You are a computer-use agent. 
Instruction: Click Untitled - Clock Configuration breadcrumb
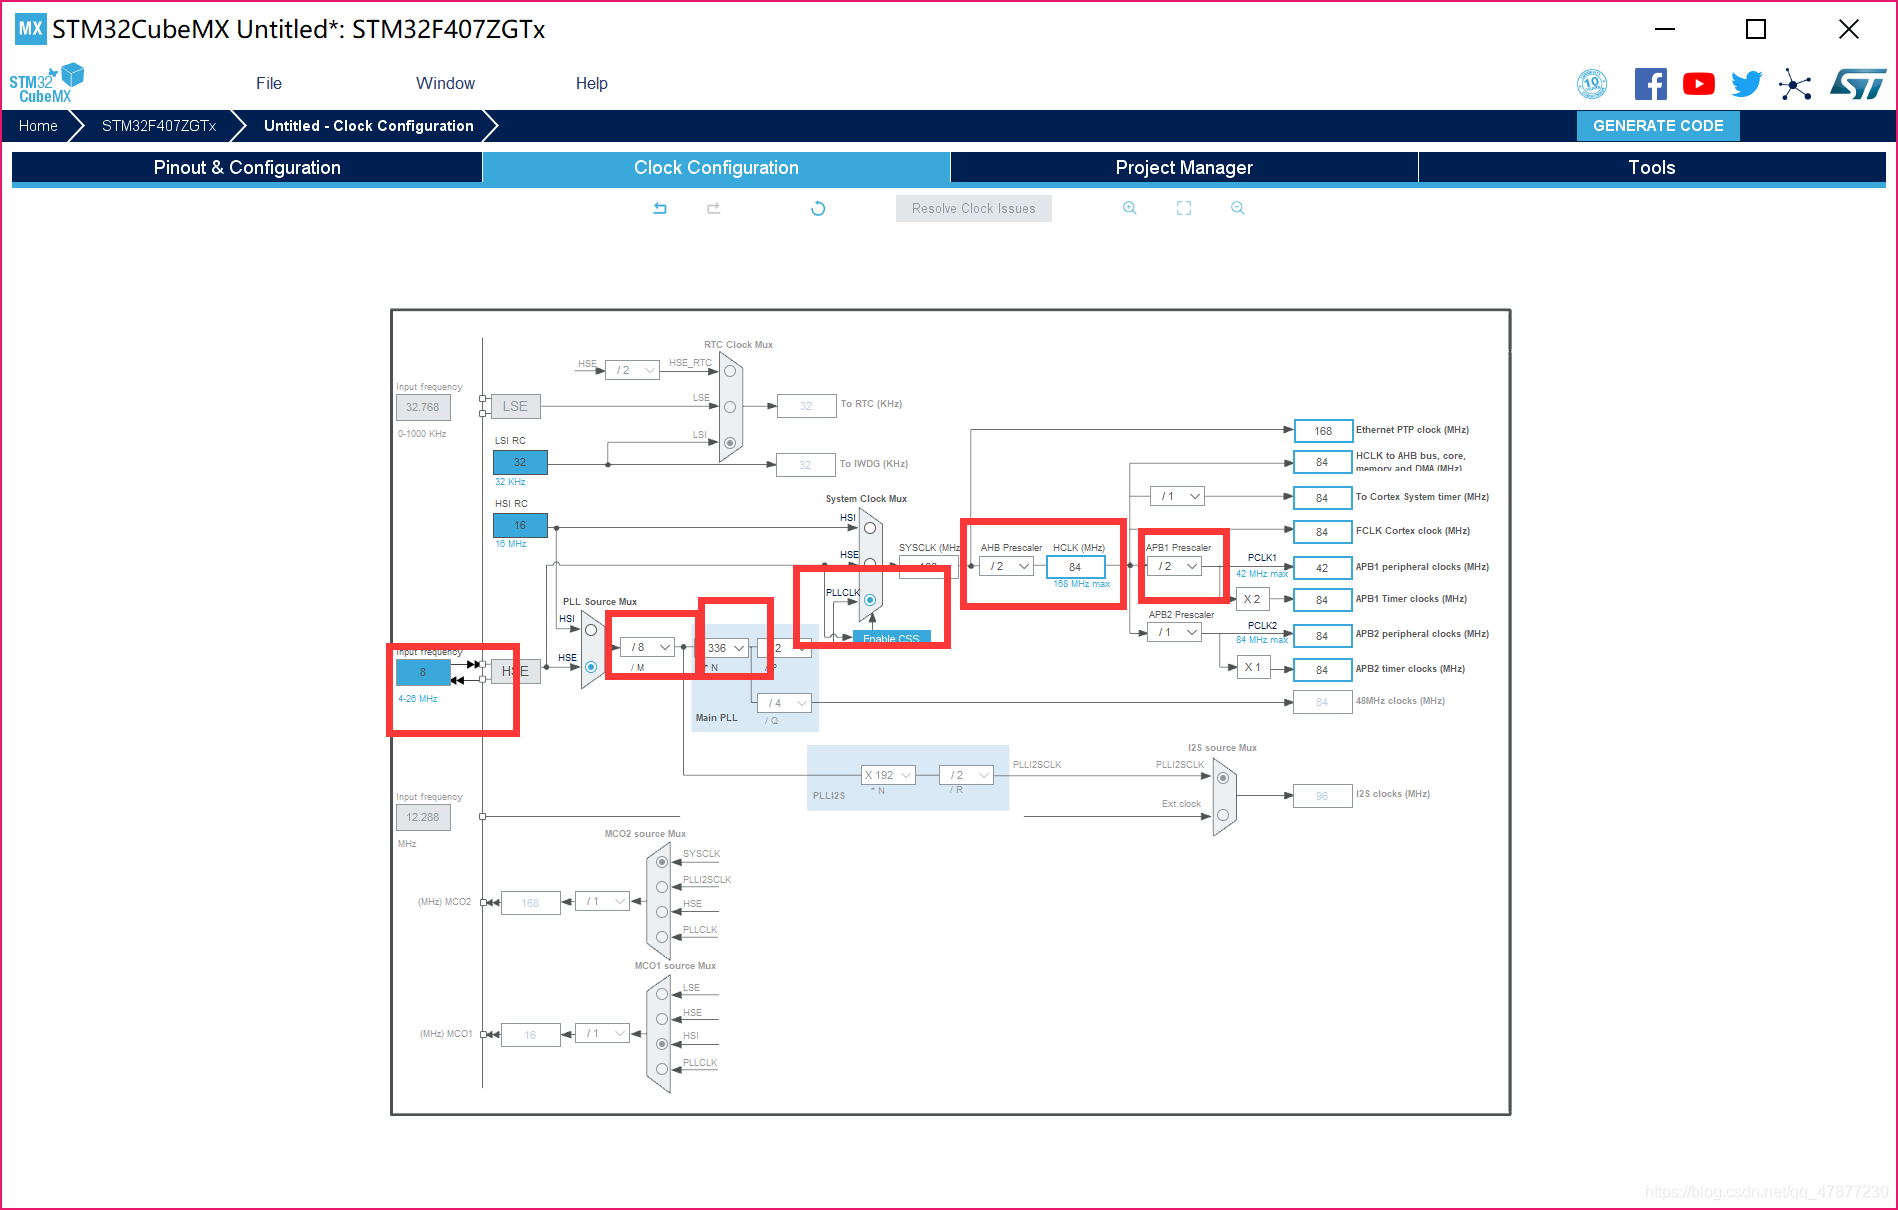(369, 126)
